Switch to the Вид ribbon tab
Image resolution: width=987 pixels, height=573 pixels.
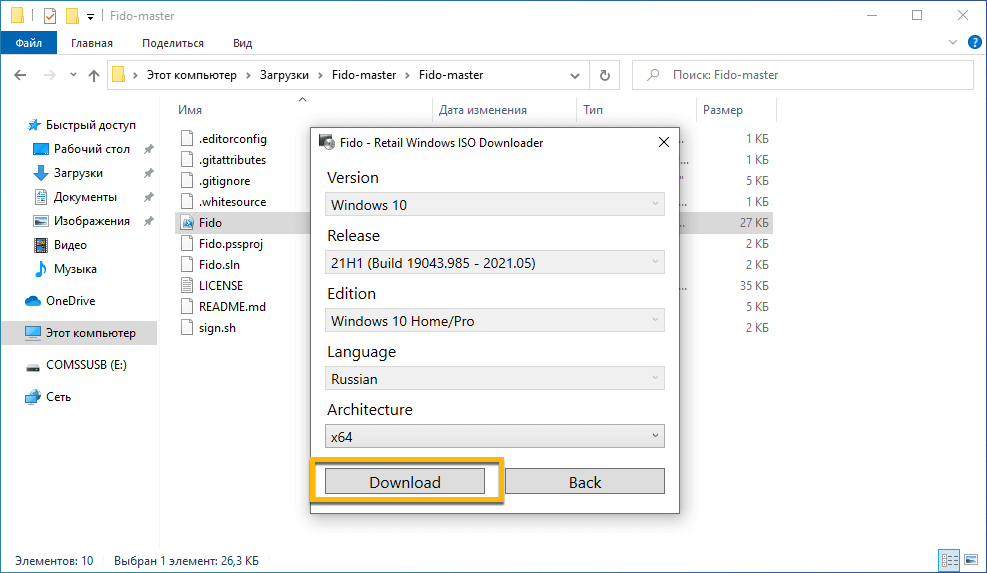242,43
